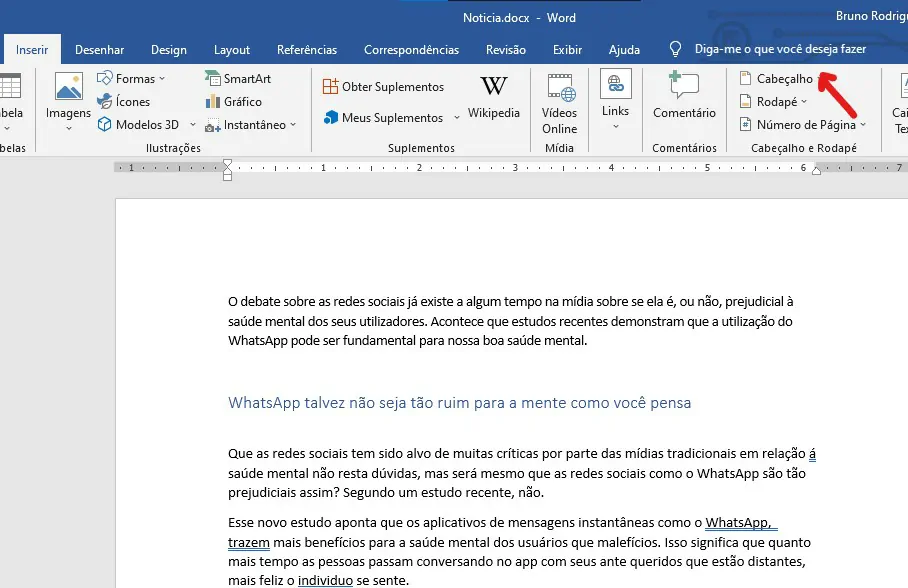Click Obter Suplementos store icon
The width and height of the screenshot is (908, 588).
330,86
